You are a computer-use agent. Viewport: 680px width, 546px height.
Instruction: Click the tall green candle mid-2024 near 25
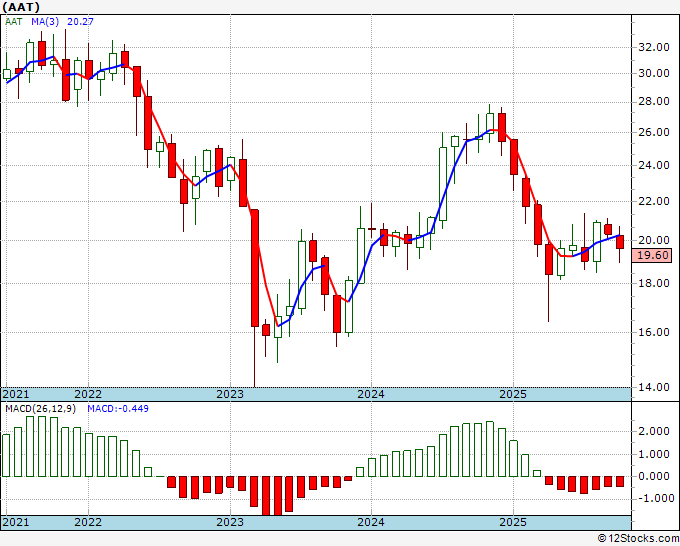point(443,184)
